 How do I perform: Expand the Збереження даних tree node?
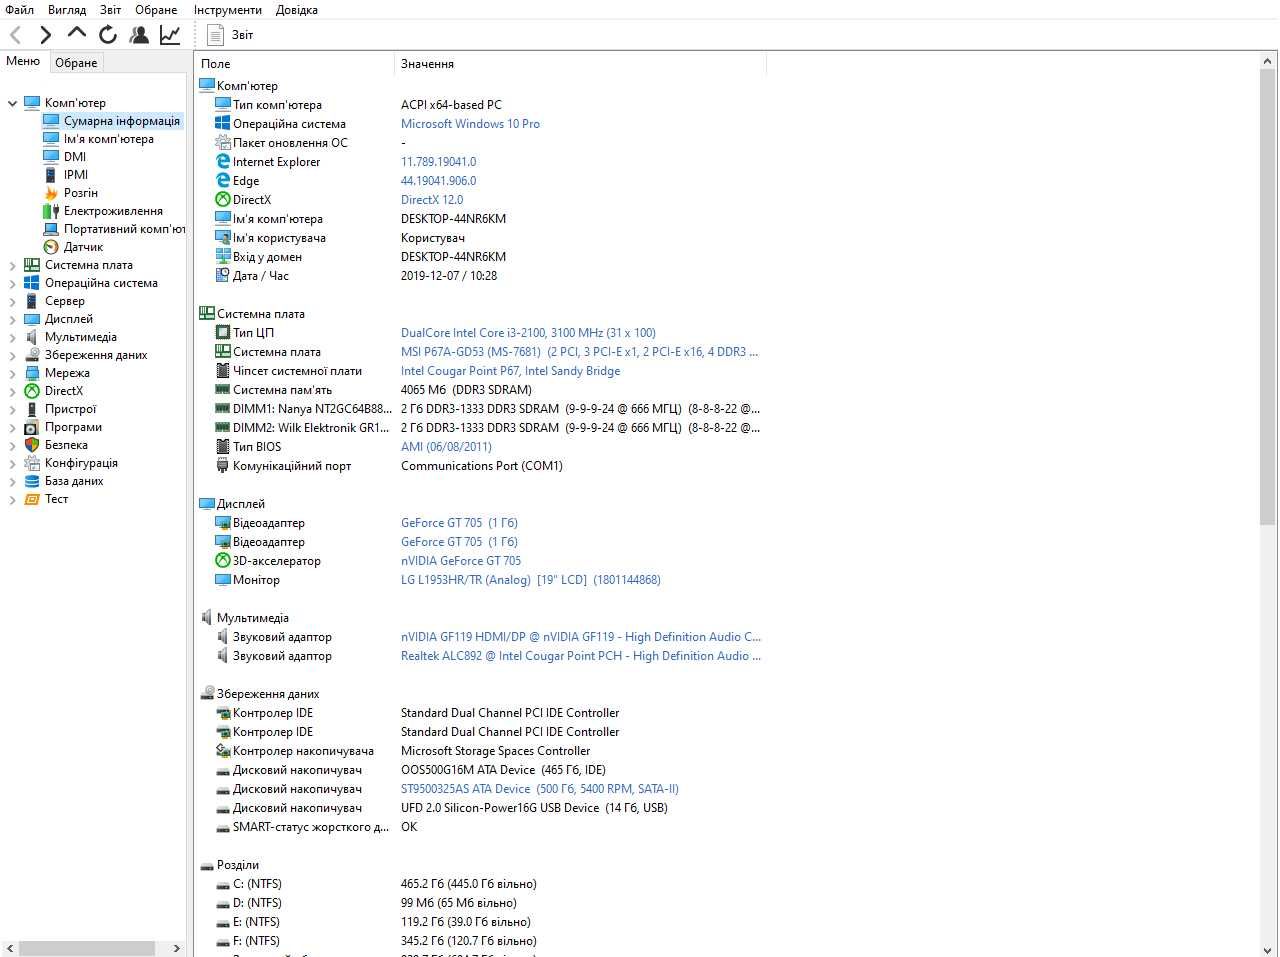point(12,355)
